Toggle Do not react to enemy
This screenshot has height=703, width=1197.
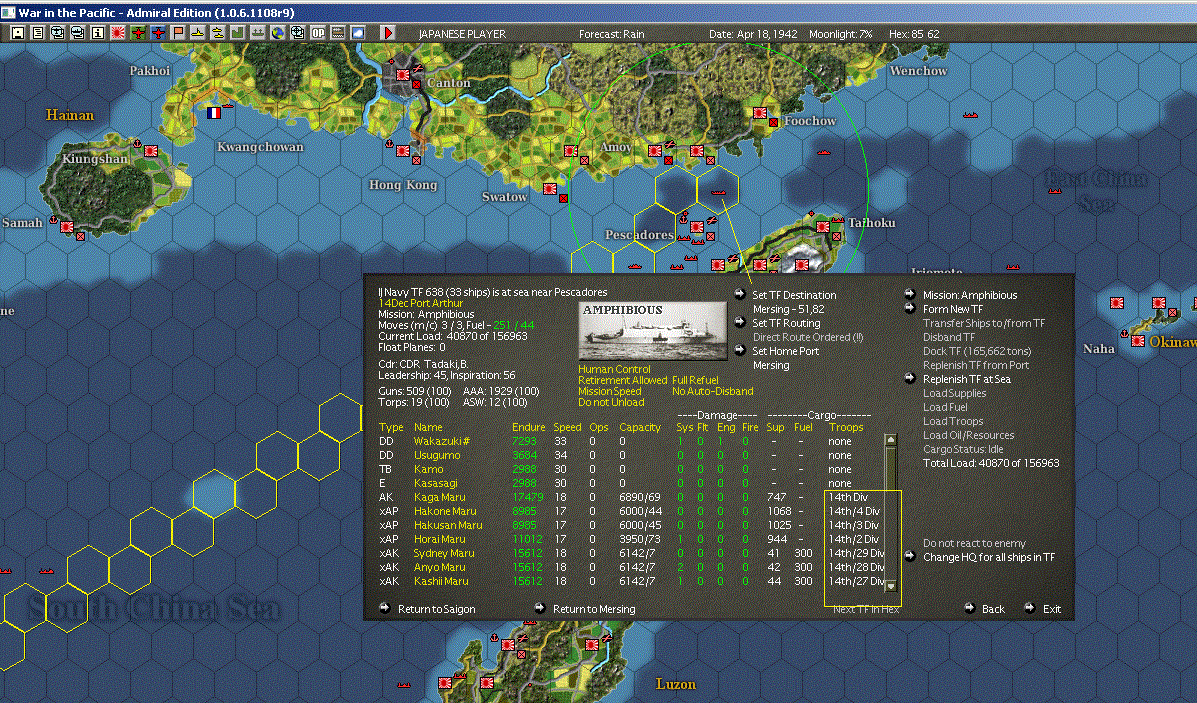click(974, 543)
